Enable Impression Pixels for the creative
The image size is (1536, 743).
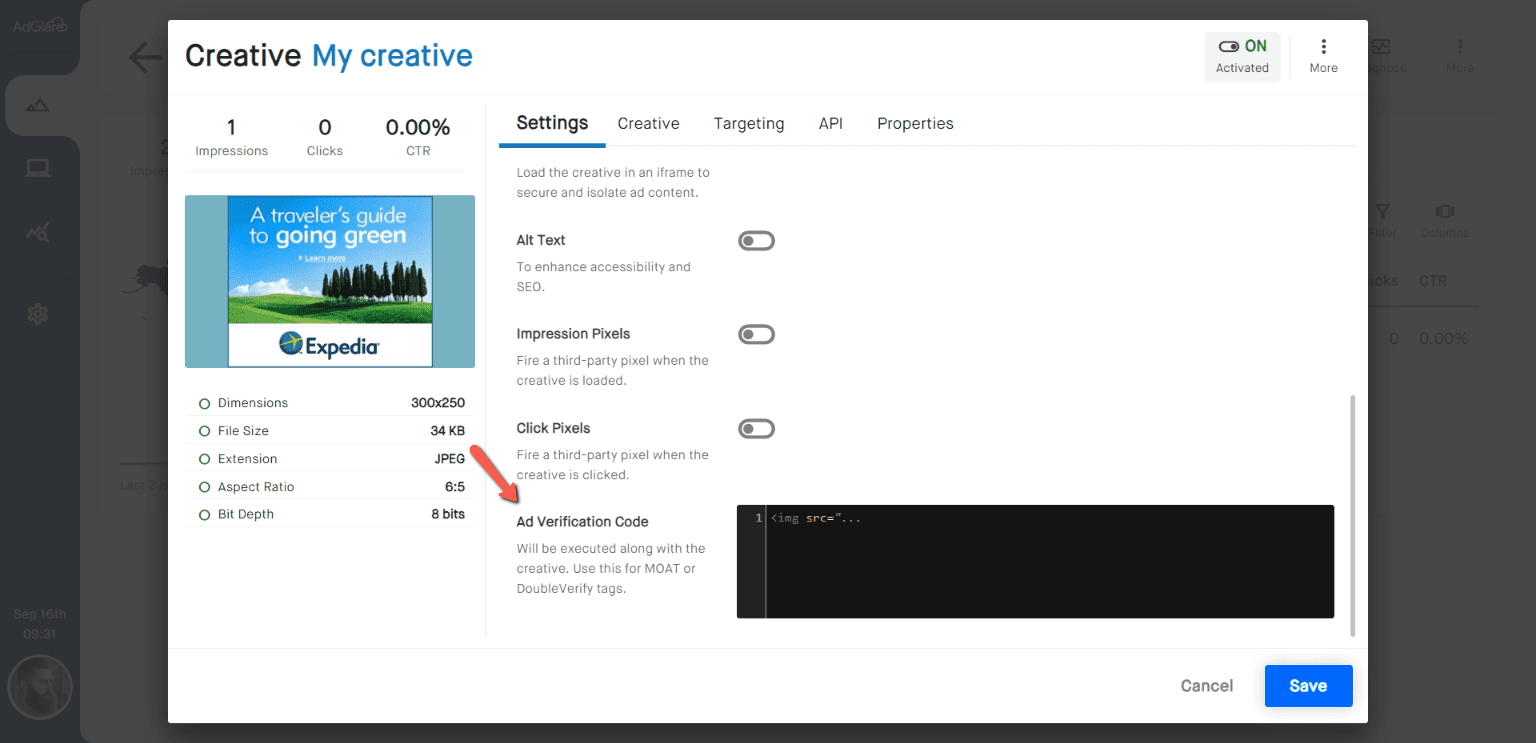click(756, 333)
